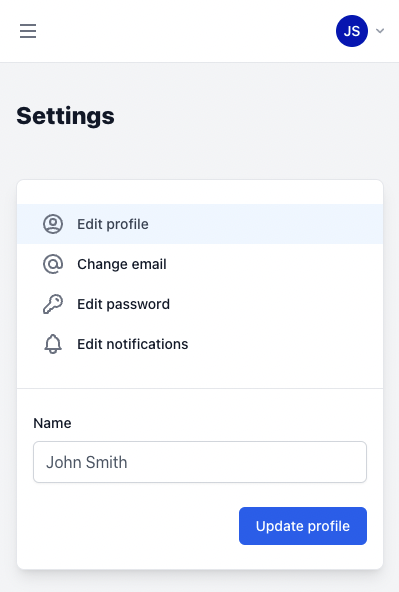Click the Name field label
The image size is (399, 592).
tap(52, 423)
